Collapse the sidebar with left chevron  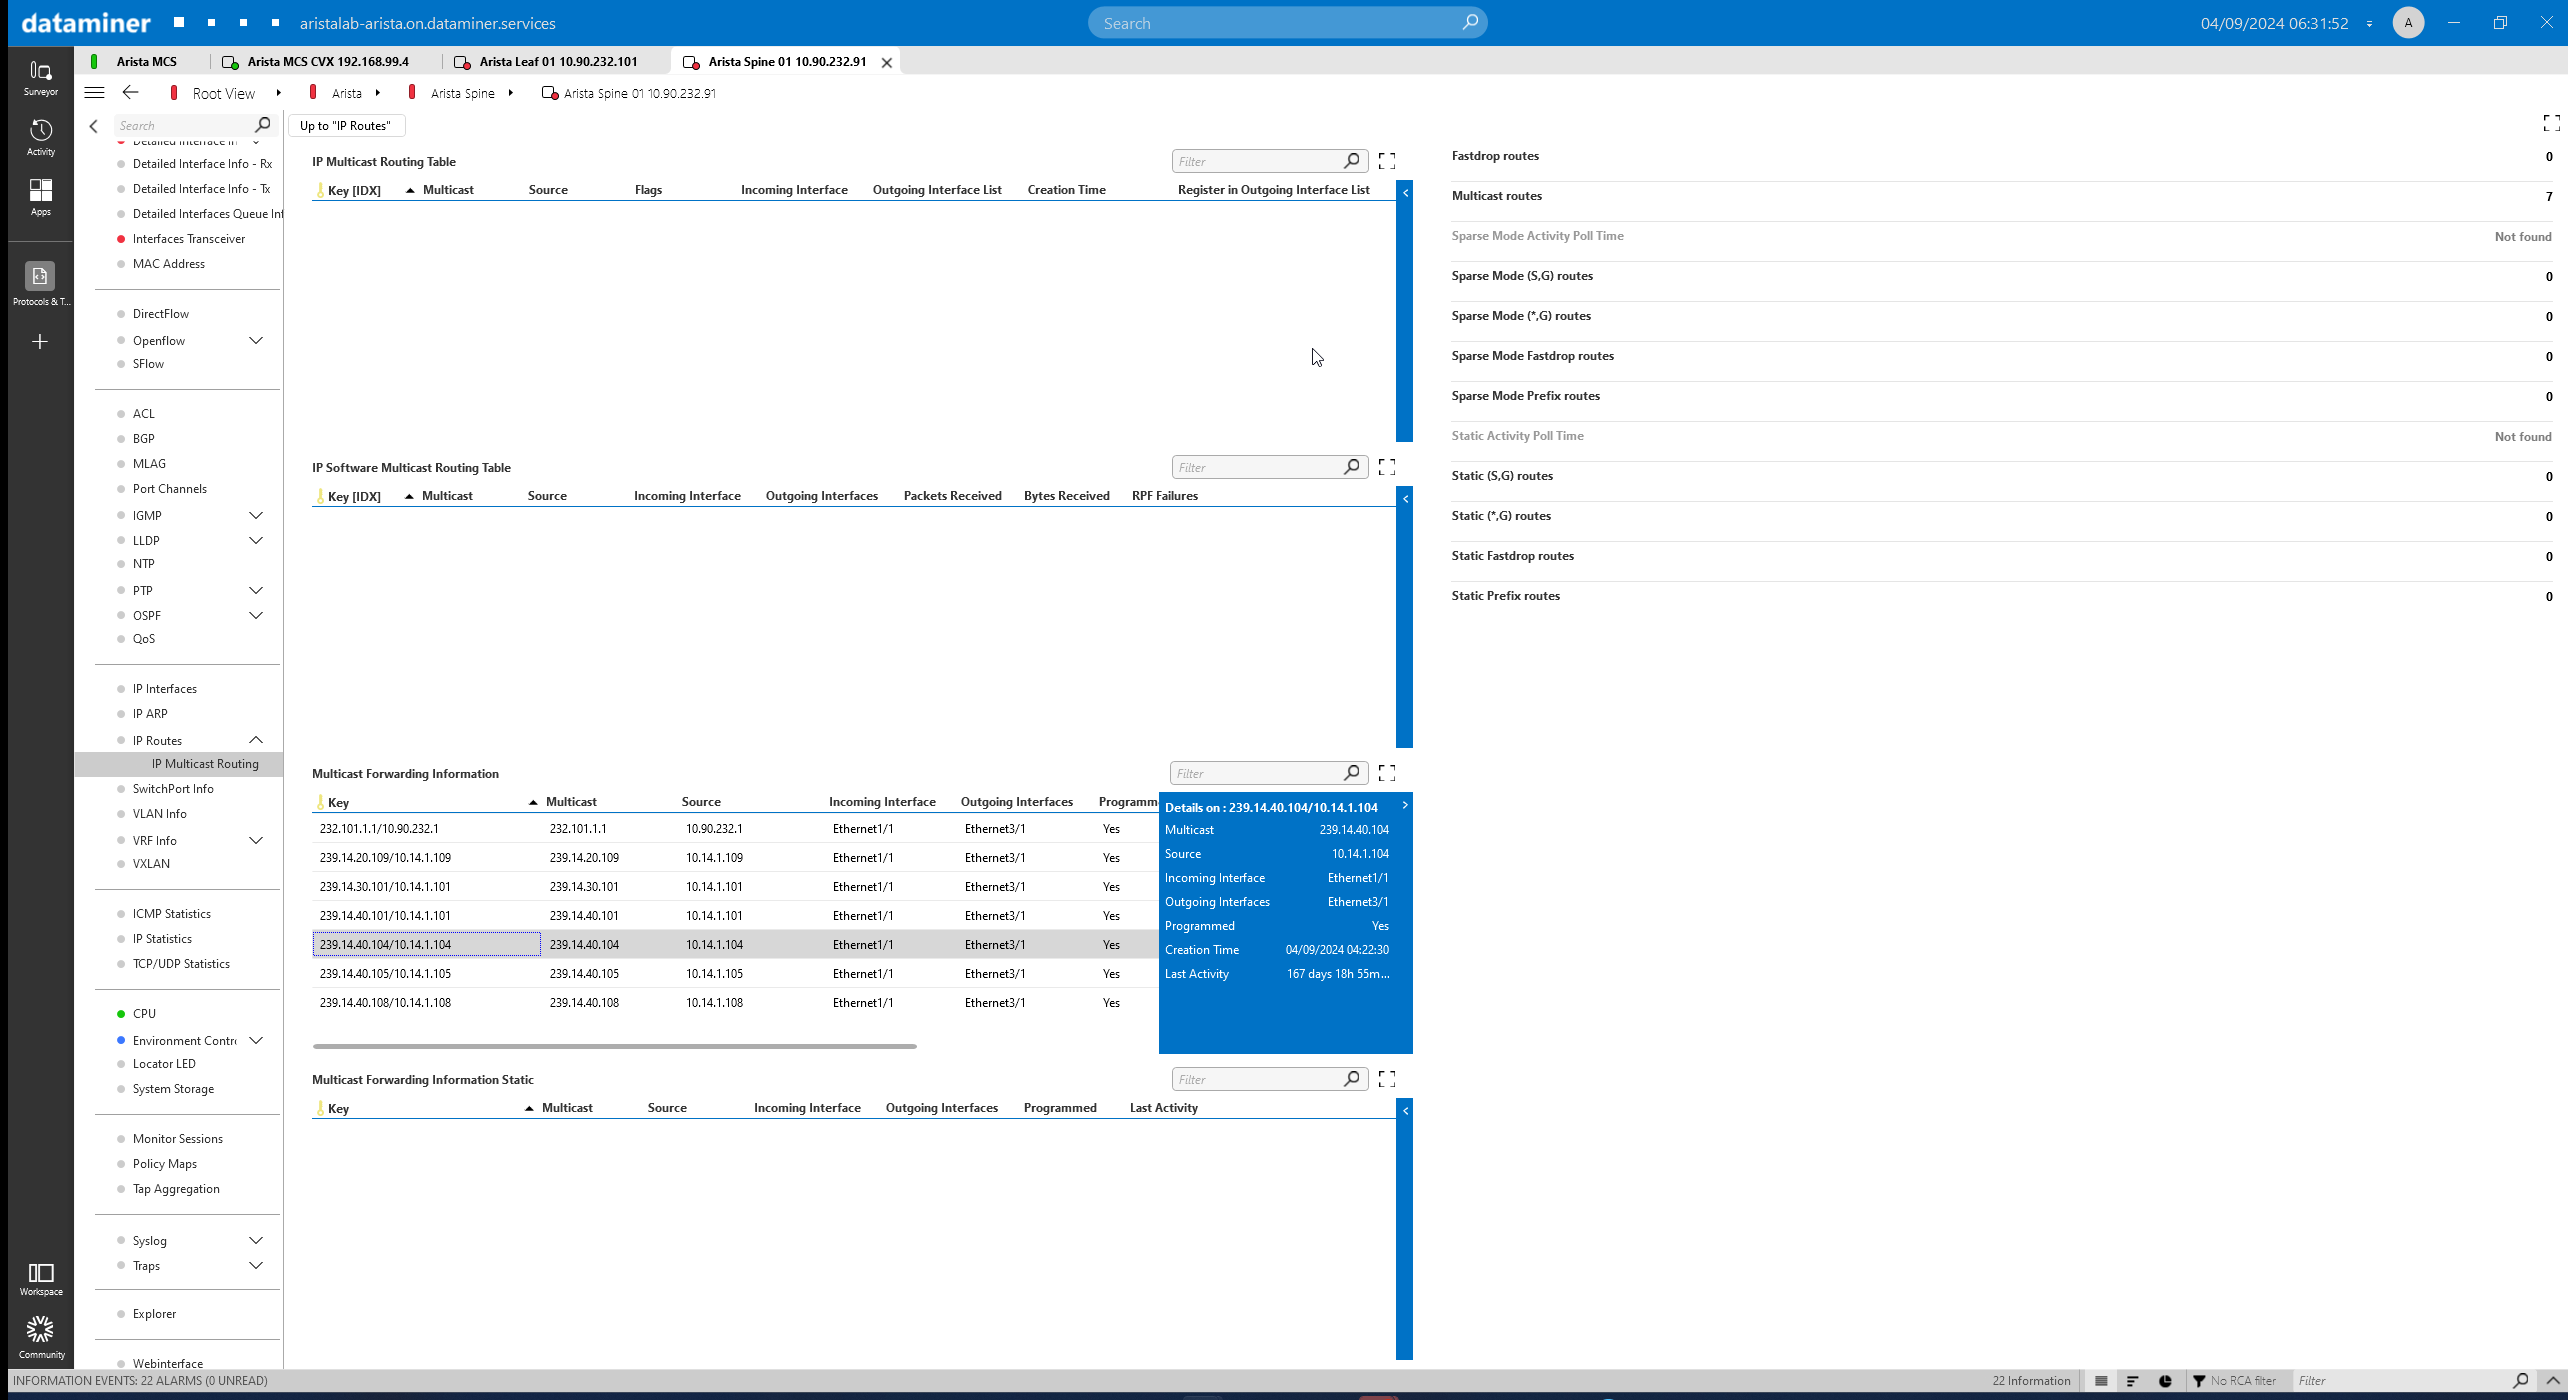click(x=94, y=126)
